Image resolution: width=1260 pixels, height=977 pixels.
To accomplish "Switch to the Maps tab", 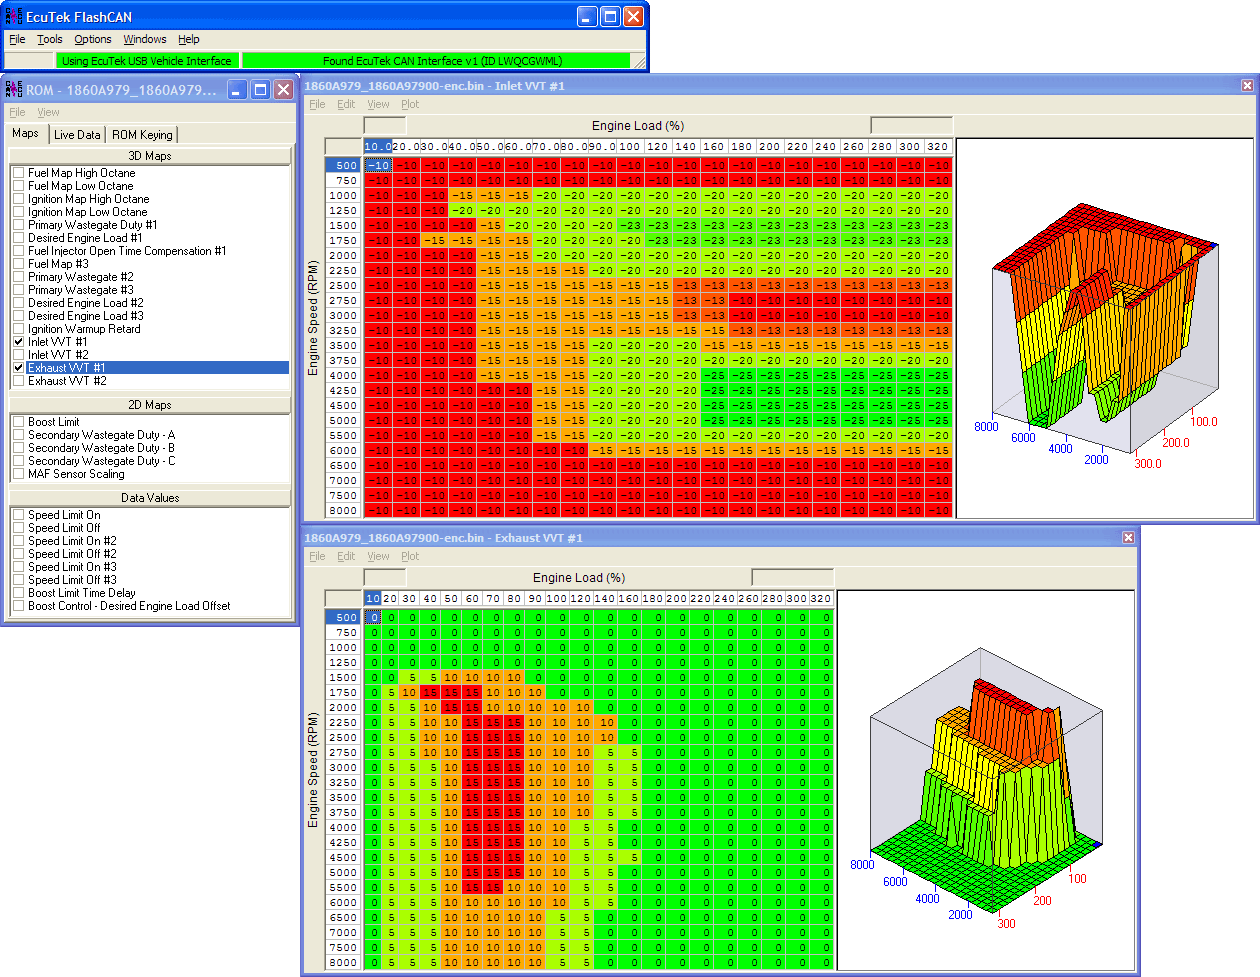I will pos(26,133).
